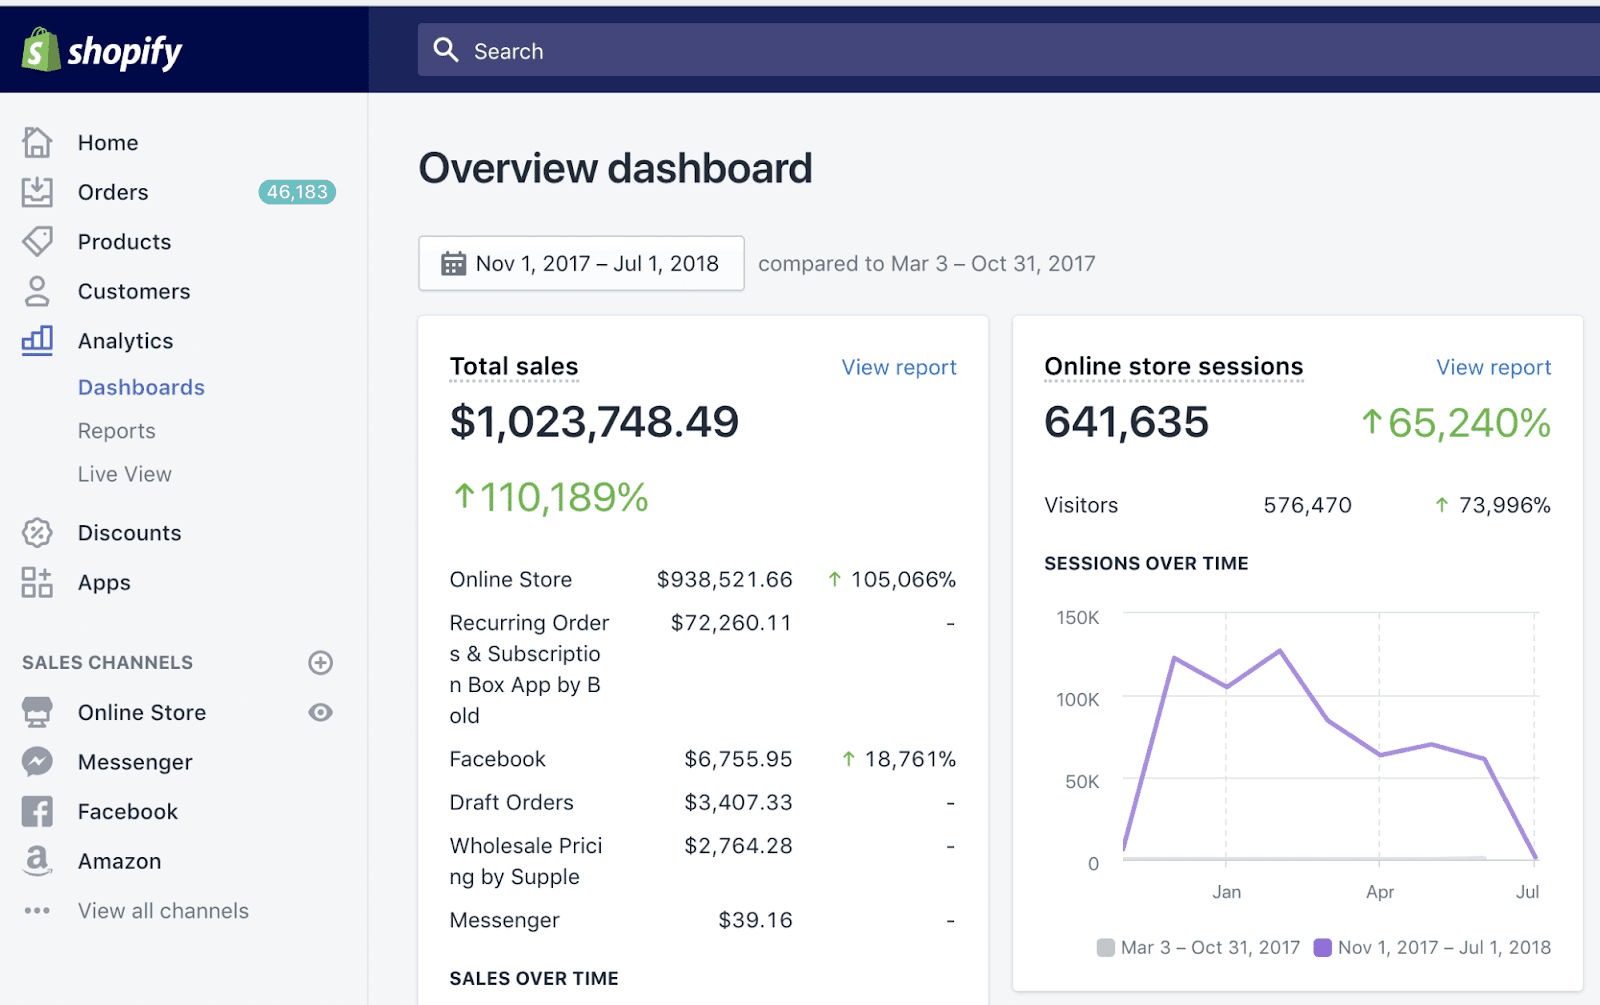1600x1005 pixels.
Task: Click the search magnifier icon
Action: 446,50
